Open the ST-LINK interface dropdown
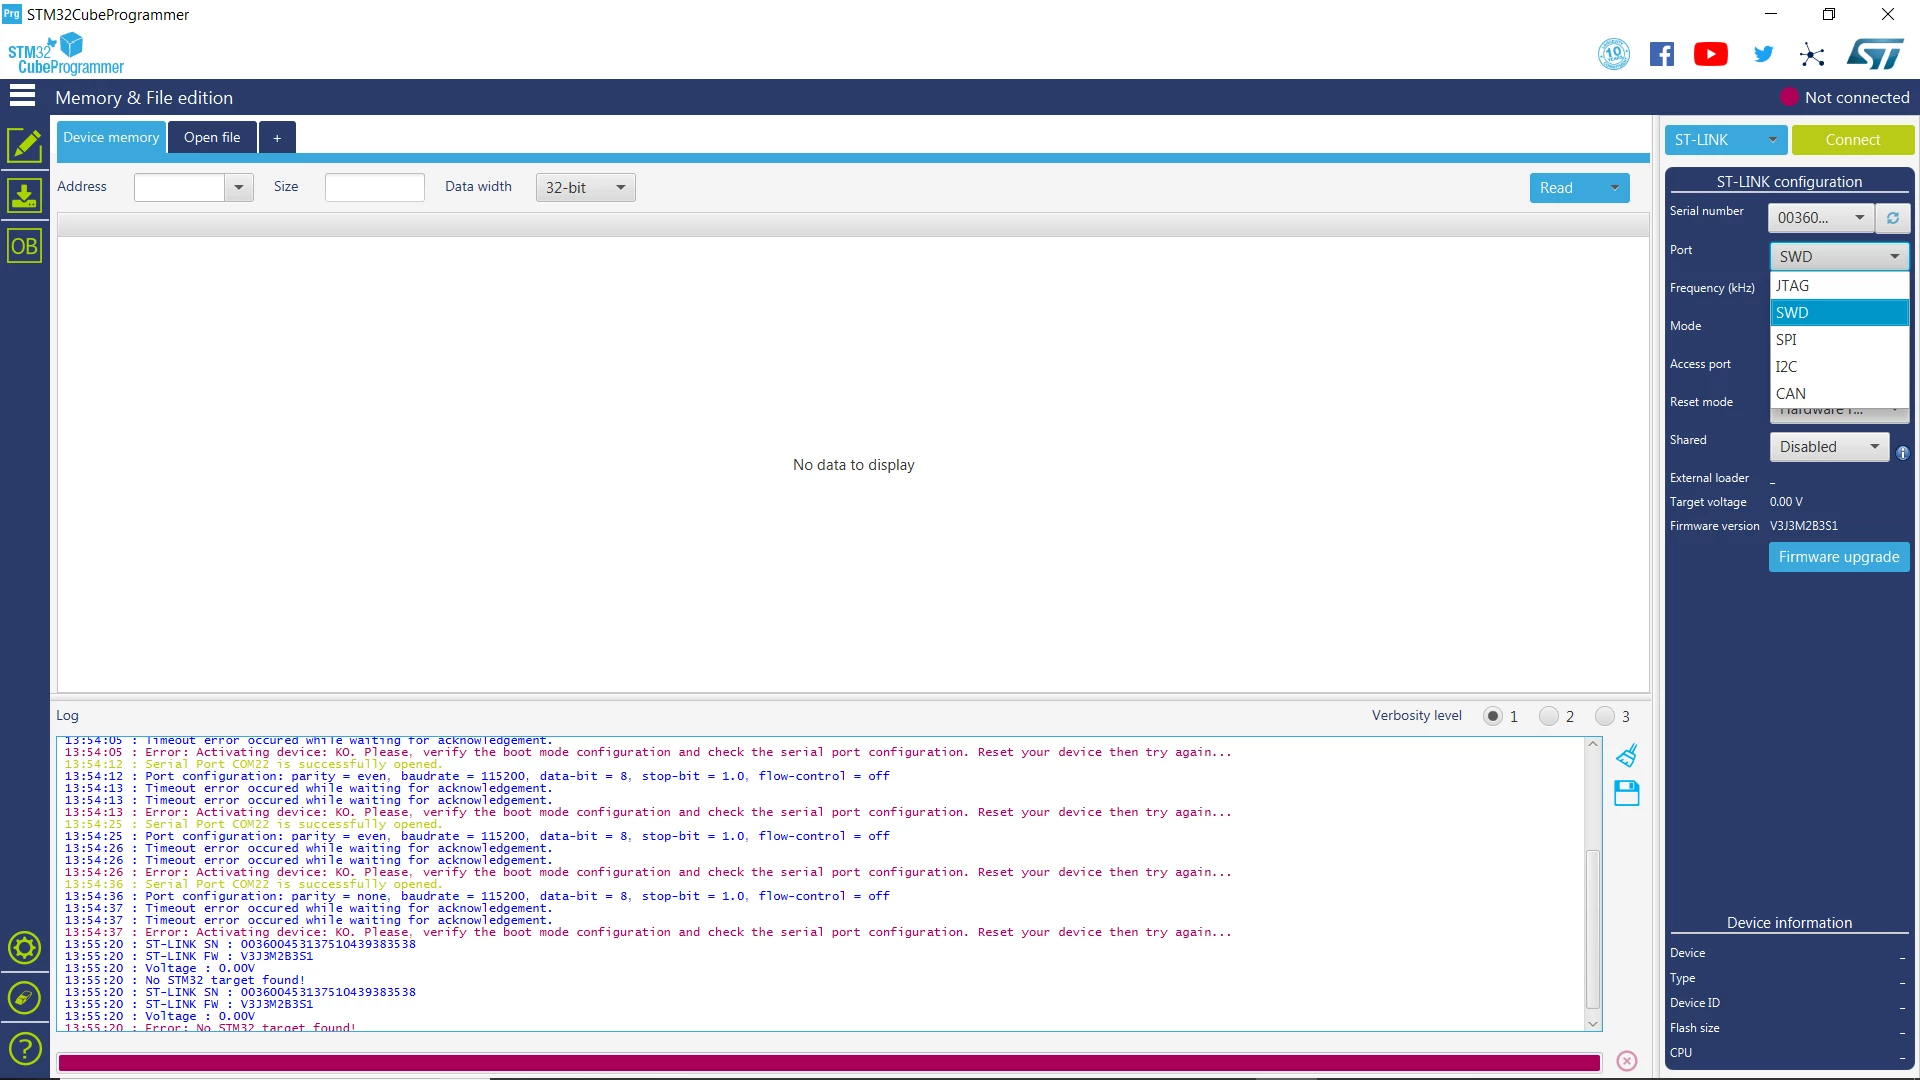1920x1080 pixels. coord(1726,140)
